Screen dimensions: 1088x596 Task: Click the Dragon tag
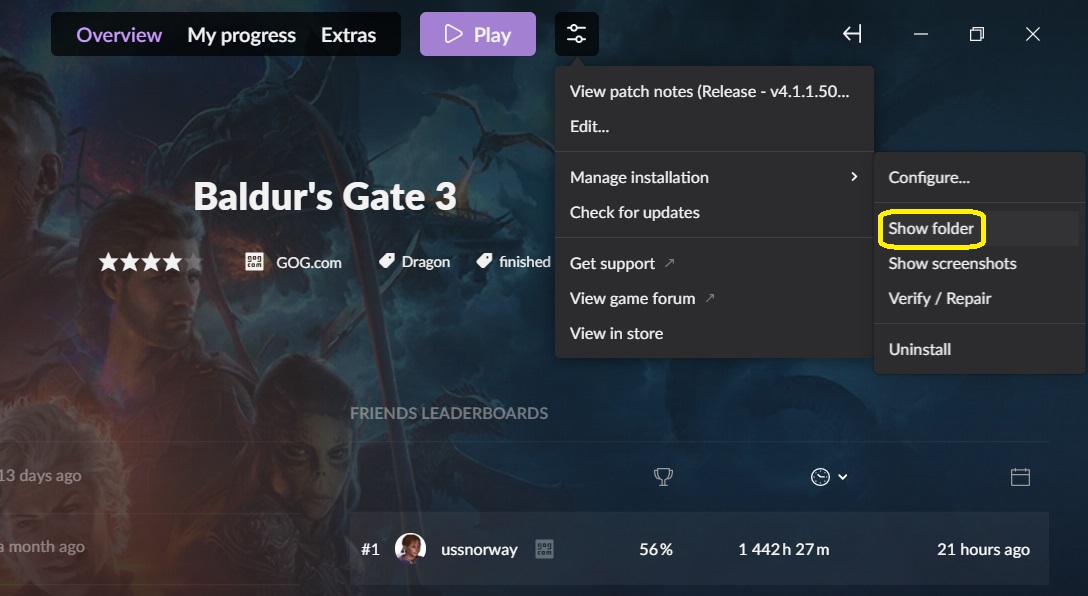coord(415,262)
